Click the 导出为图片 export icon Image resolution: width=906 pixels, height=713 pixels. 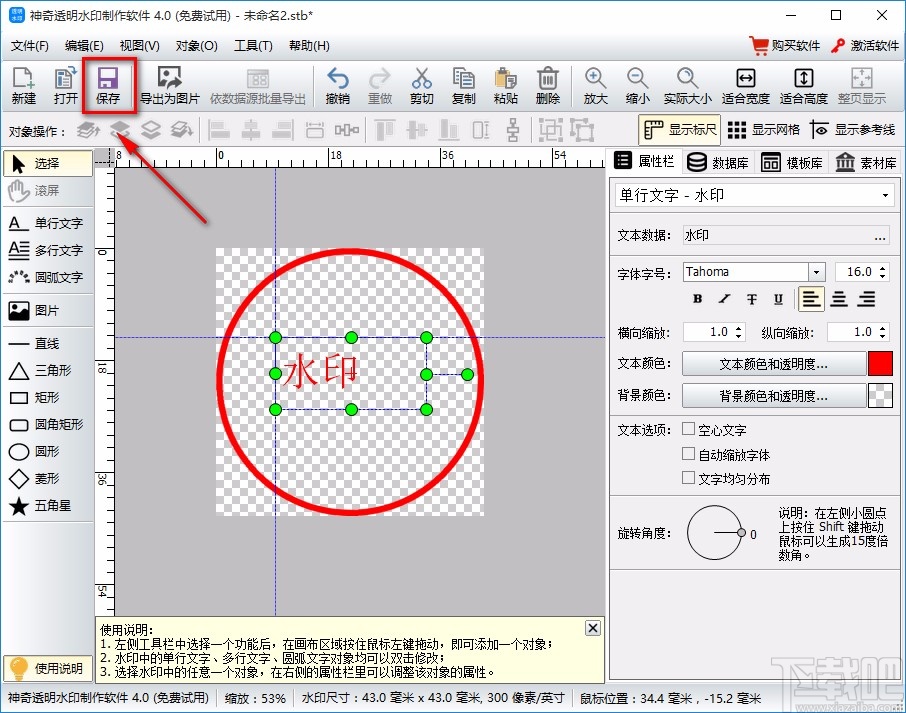[x=169, y=86]
